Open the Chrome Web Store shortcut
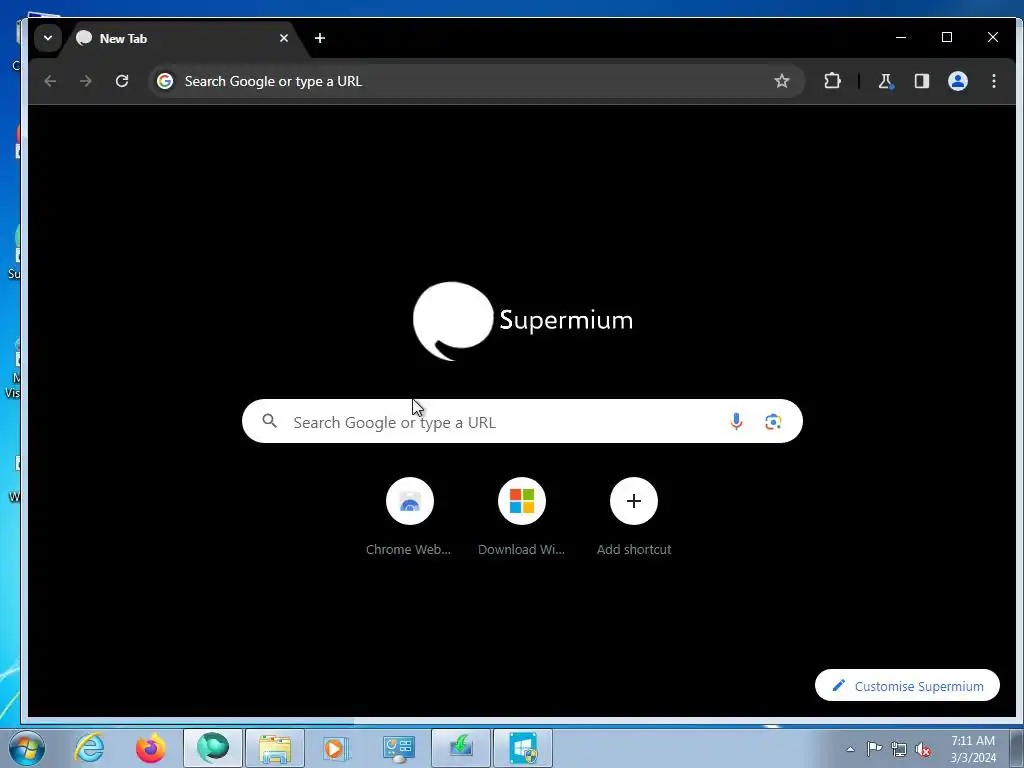Viewport: 1024px width, 768px height. pos(409,517)
